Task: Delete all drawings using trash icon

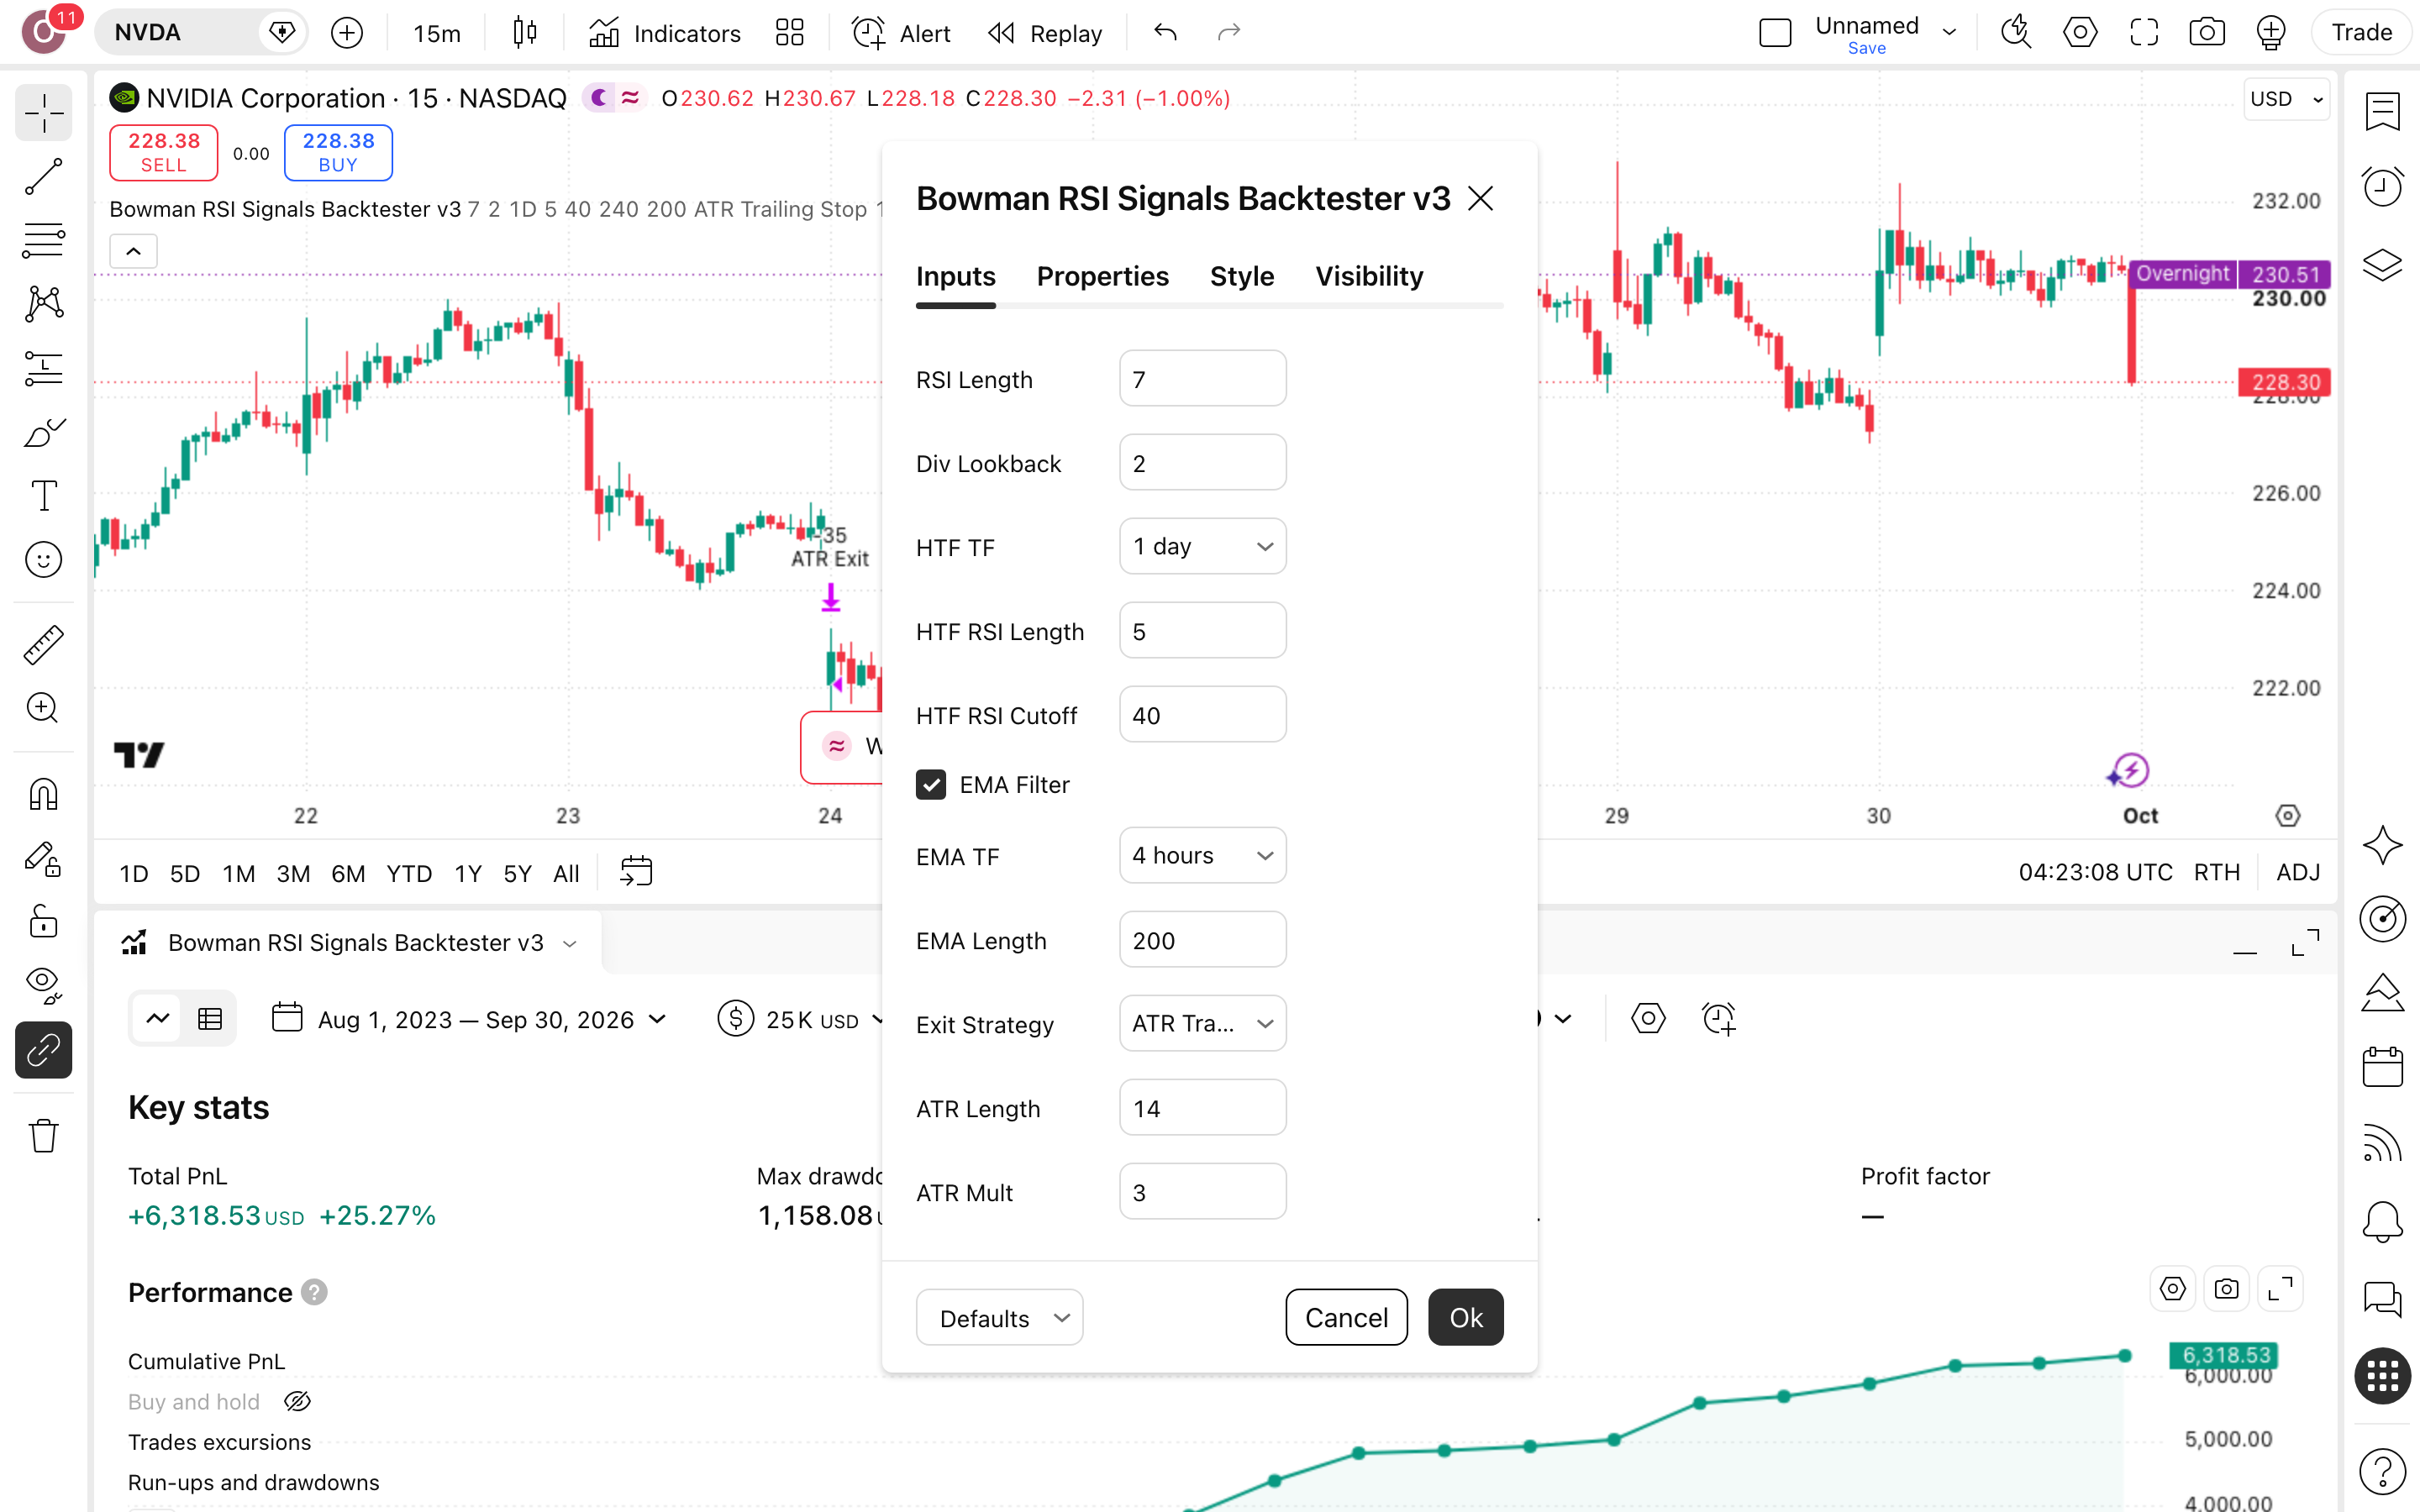Action: pyautogui.click(x=43, y=1136)
